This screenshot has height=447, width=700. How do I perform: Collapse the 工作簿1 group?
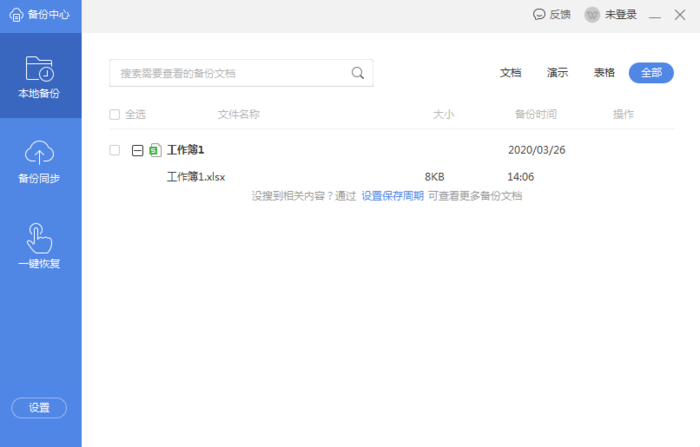138,150
